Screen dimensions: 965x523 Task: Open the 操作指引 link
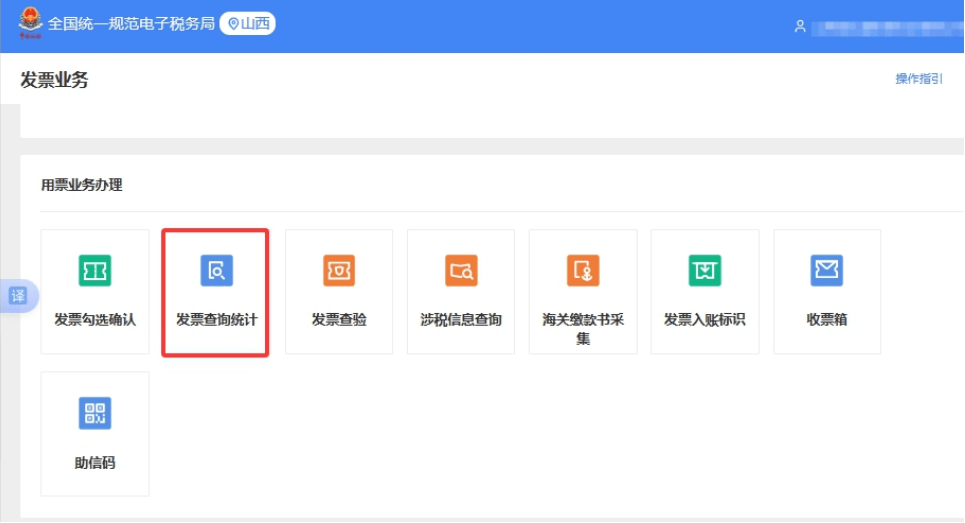coord(918,79)
